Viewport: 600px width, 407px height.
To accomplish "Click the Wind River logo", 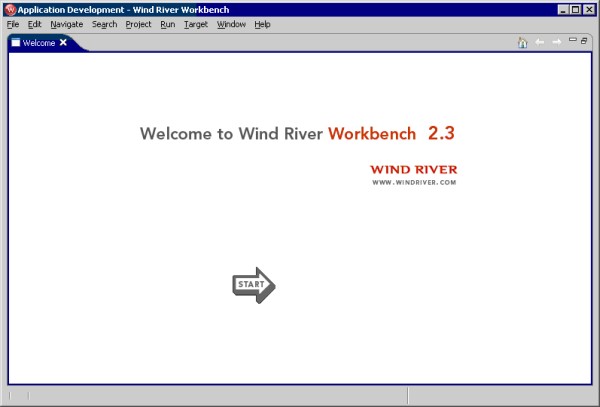I will click(x=413, y=170).
